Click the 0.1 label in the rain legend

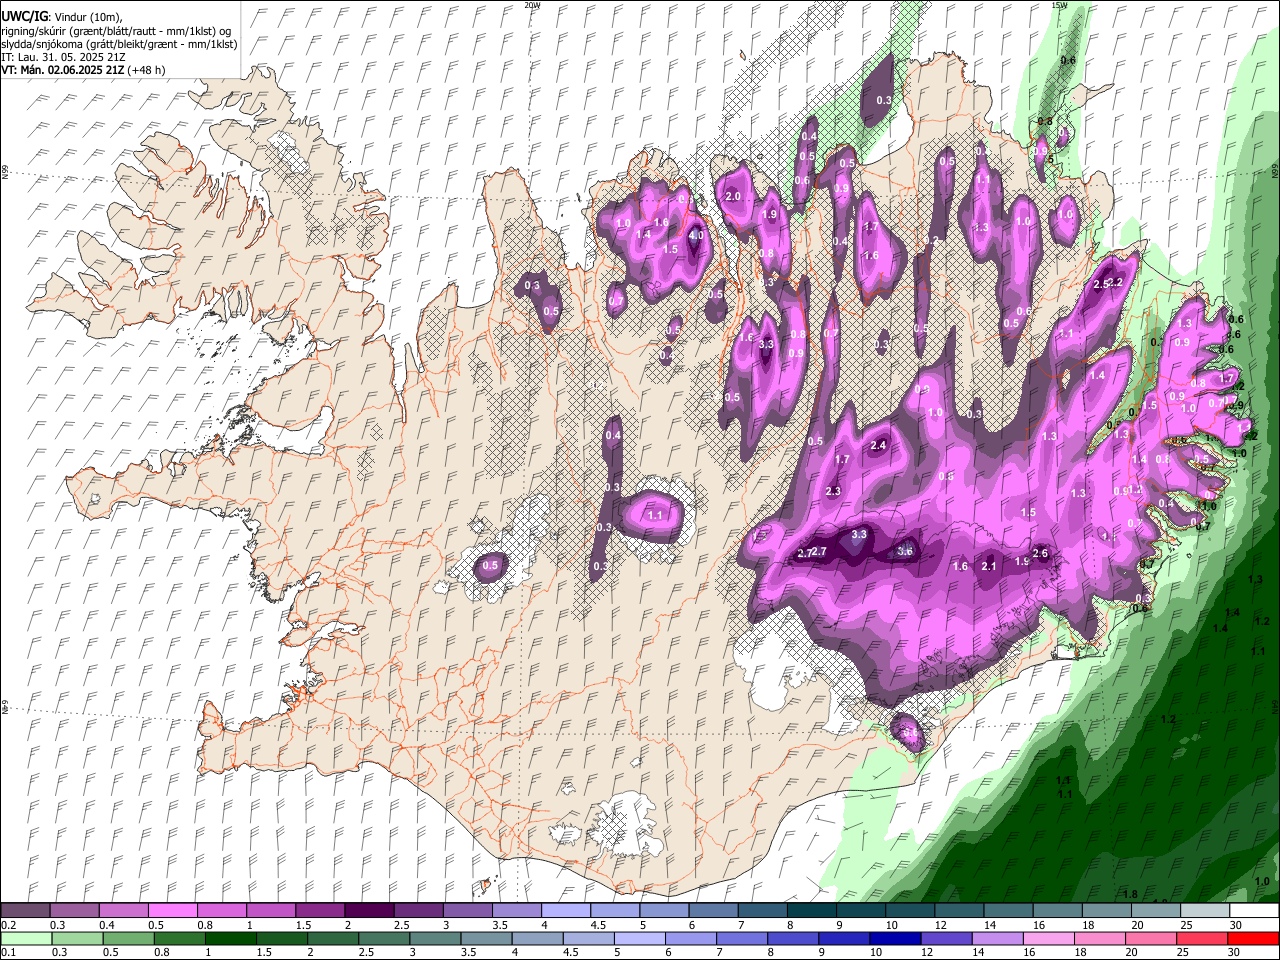8,953
